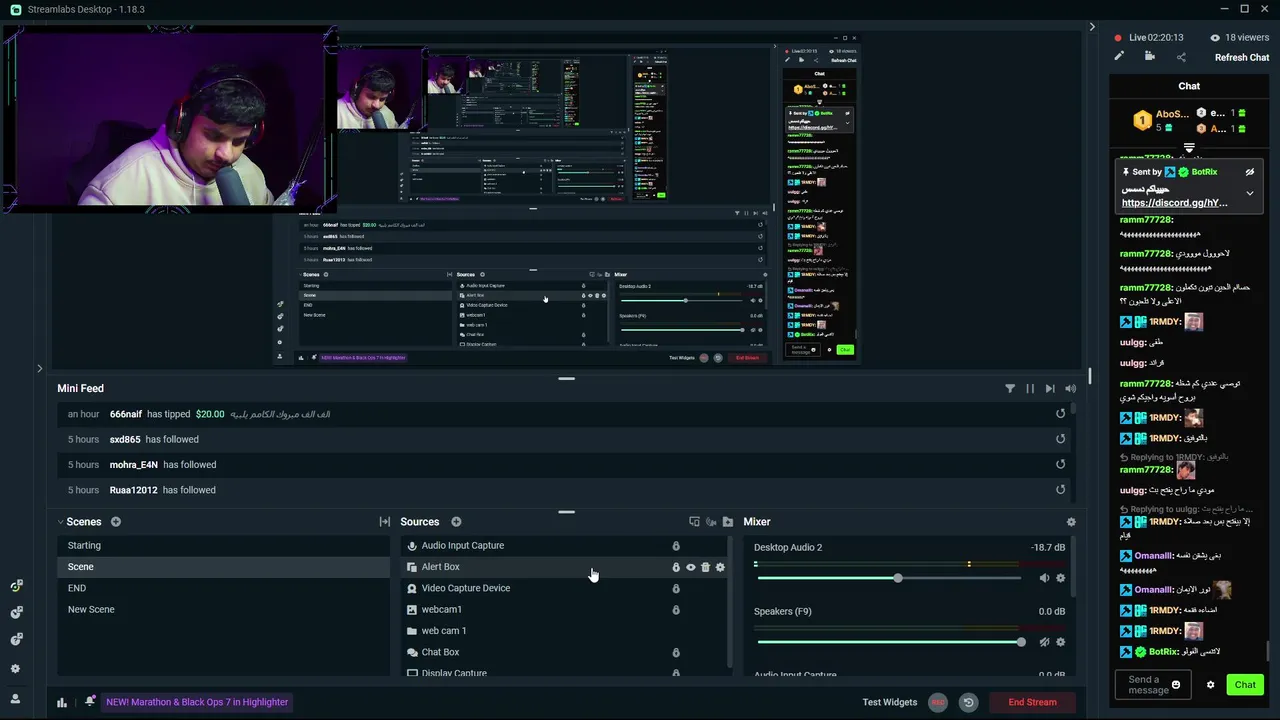Open the stats icon in bottom bar
This screenshot has height=720, width=1280.
pos(62,702)
